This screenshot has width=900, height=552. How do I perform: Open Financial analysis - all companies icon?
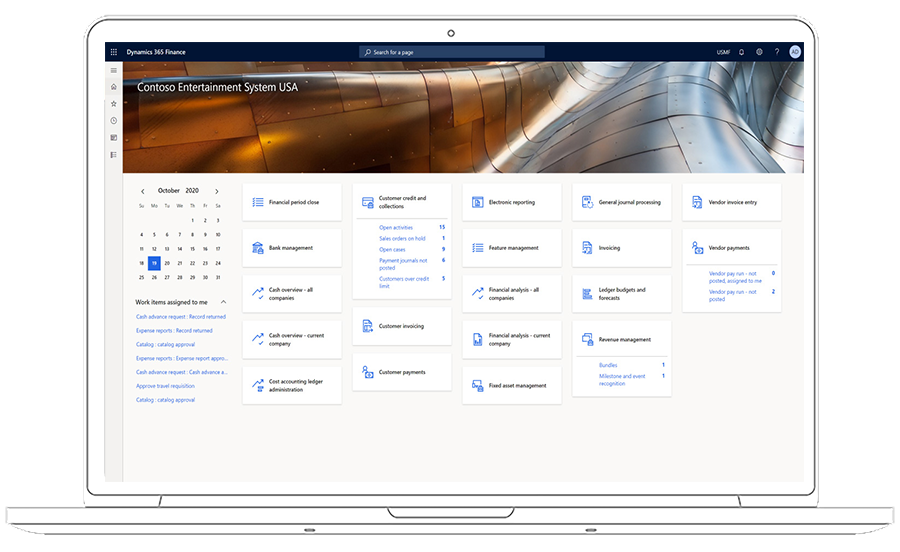click(x=478, y=293)
